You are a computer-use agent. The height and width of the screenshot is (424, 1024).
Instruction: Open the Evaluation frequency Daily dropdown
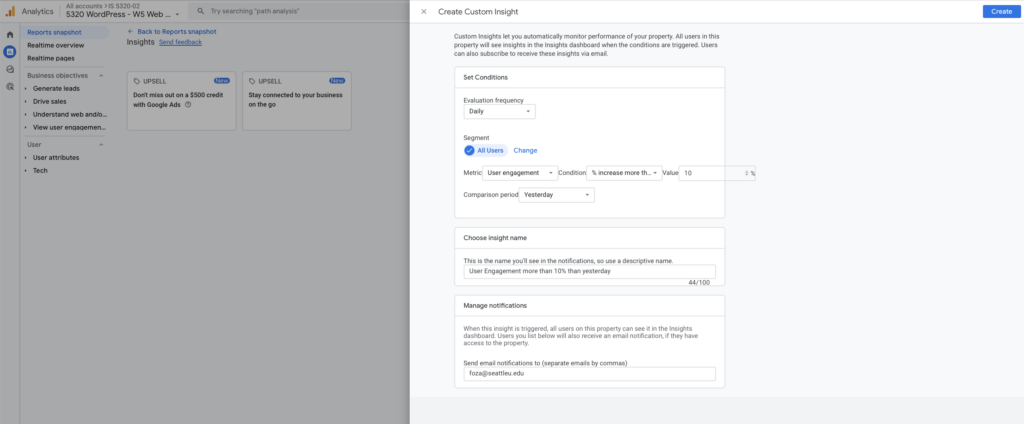point(499,112)
